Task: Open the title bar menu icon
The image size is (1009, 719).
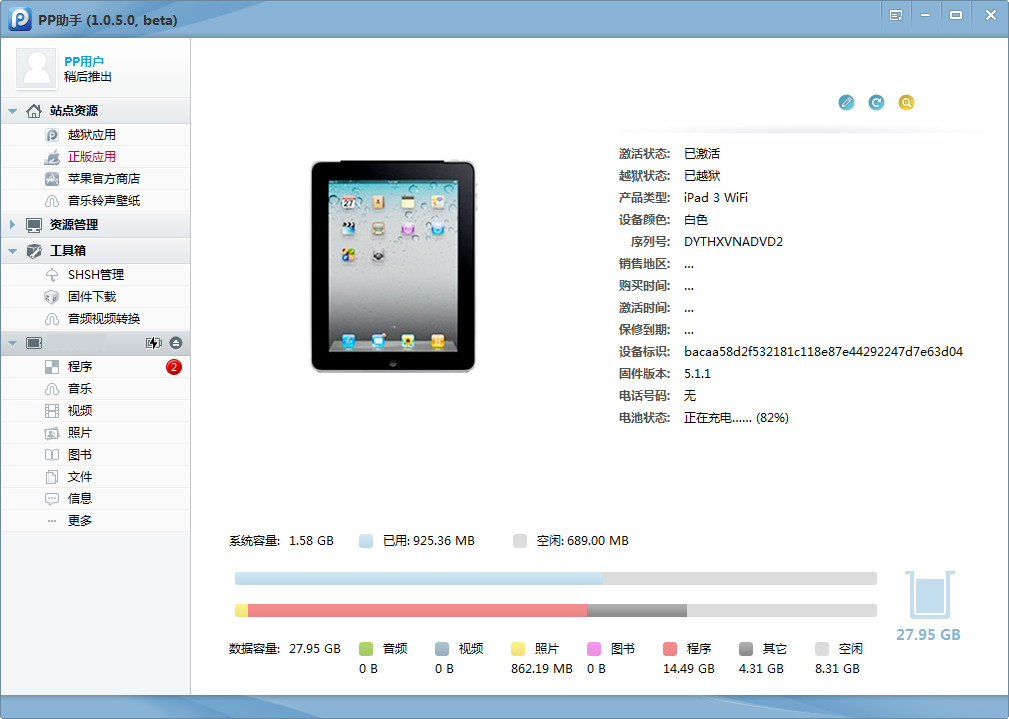Action: [x=896, y=15]
